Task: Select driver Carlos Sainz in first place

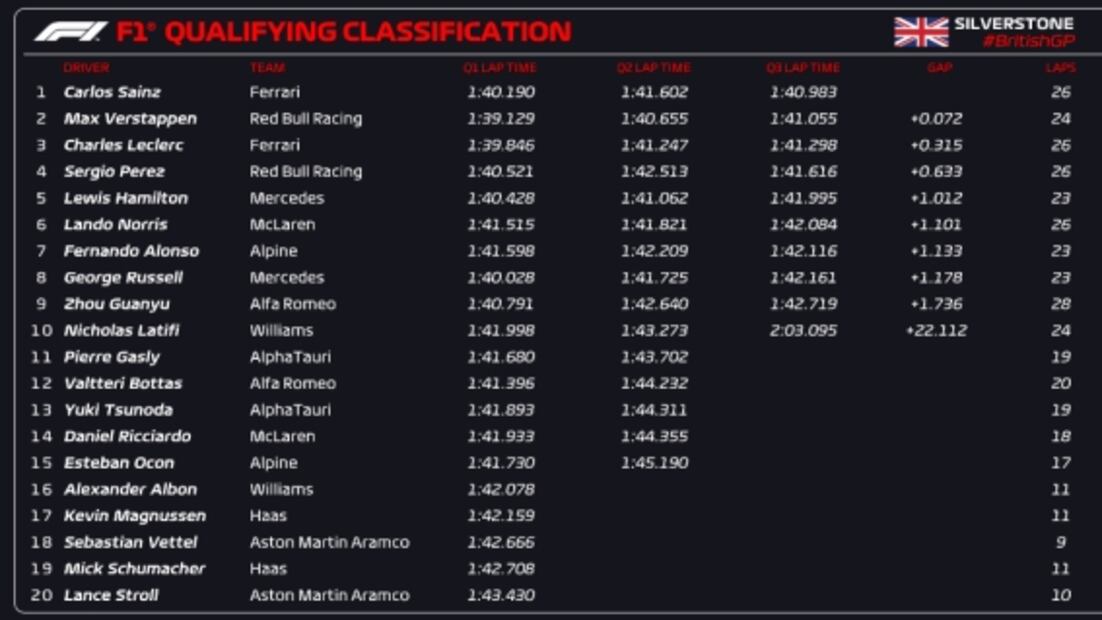Action: click(112, 92)
